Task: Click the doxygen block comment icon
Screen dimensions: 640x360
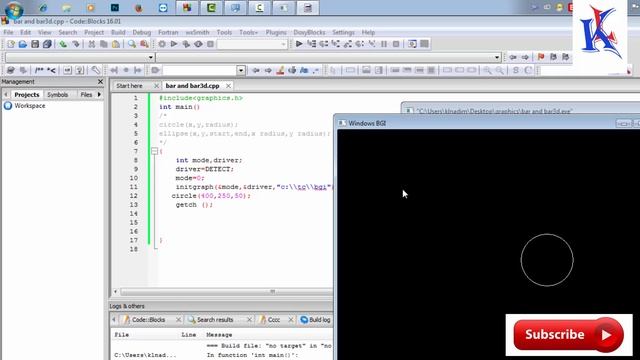Action: coord(39,70)
